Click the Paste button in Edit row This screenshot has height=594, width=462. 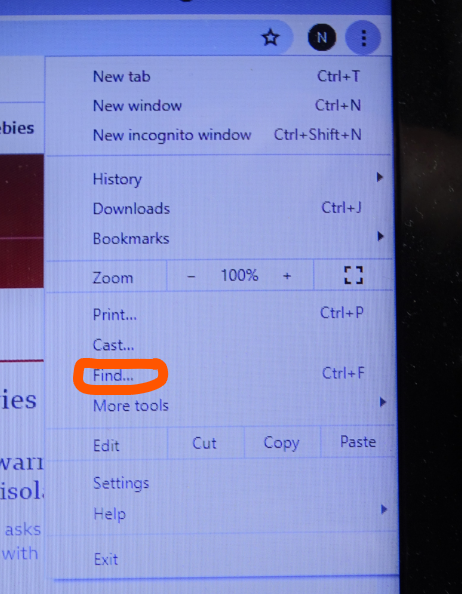click(358, 442)
